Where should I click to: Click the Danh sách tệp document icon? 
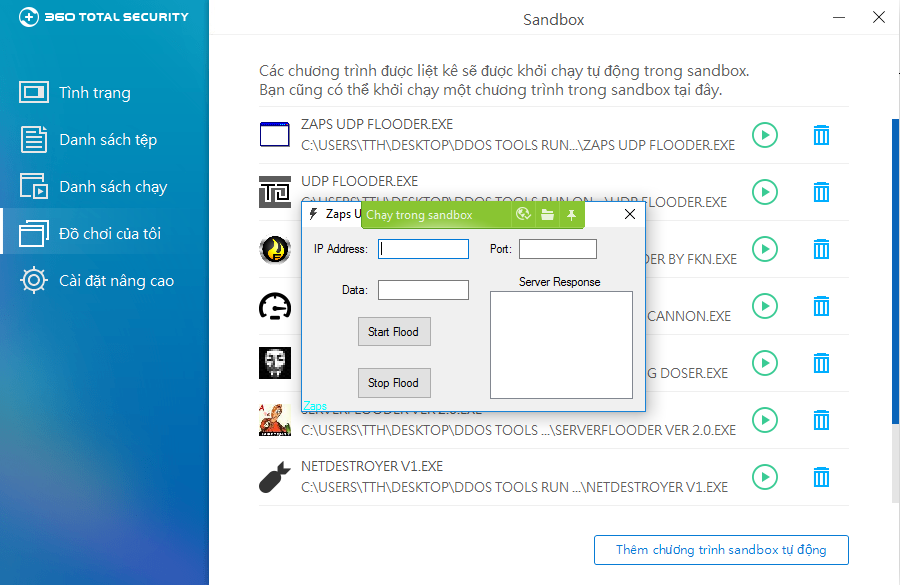pyautogui.click(x=34, y=140)
